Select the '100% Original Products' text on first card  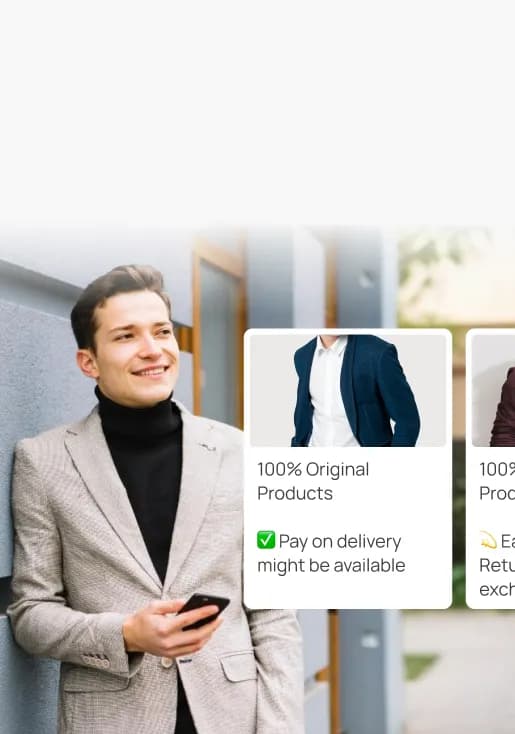point(313,481)
